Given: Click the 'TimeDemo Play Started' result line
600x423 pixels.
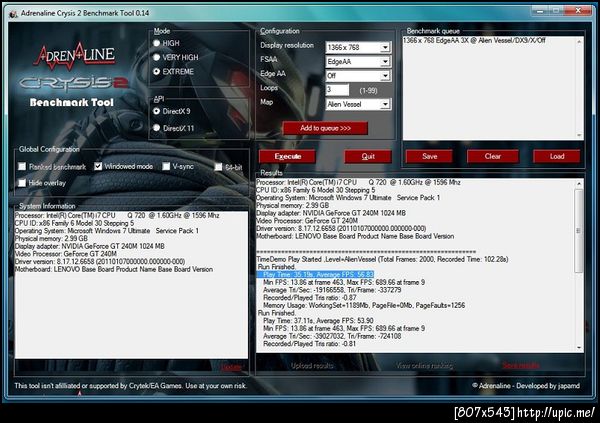Looking at the screenshot, I should click(x=382, y=259).
